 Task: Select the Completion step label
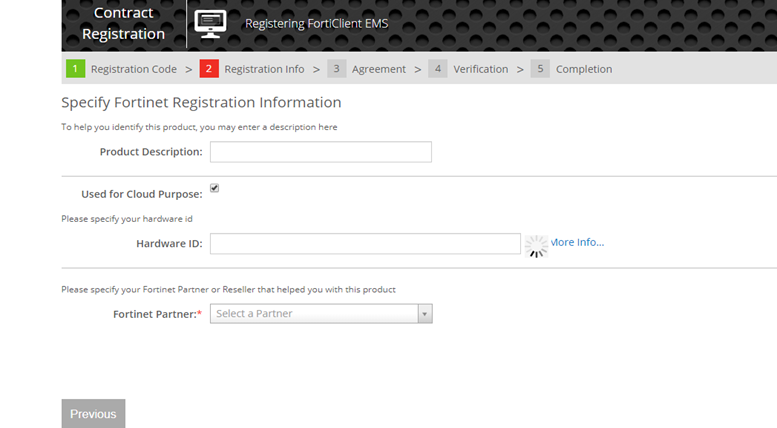click(584, 69)
